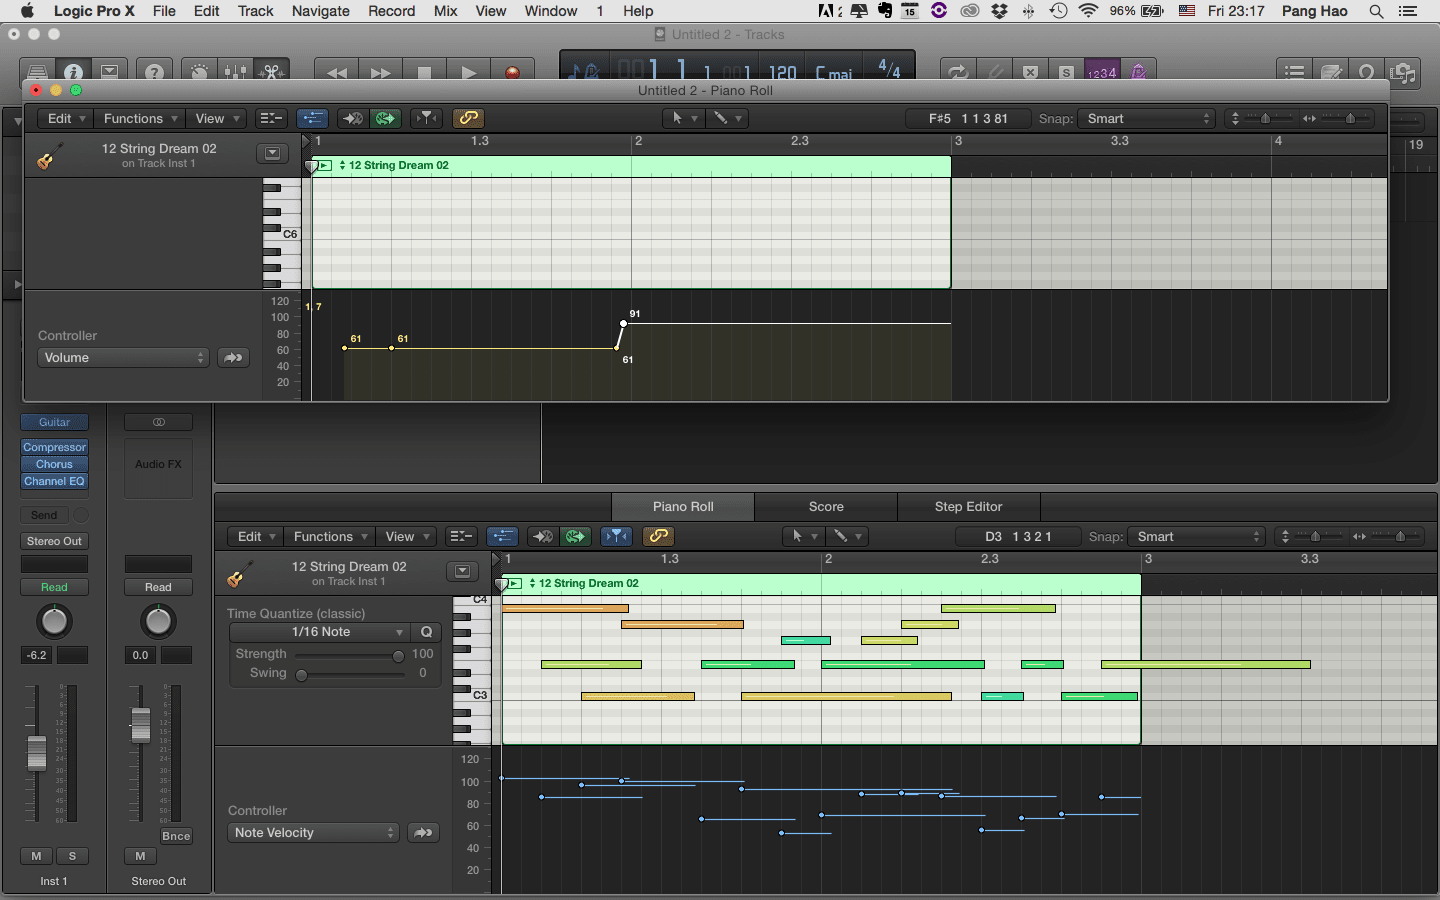This screenshot has height=900, width=1440.
Task: Click the Stop transport button
Action: [x=424, y=72]
